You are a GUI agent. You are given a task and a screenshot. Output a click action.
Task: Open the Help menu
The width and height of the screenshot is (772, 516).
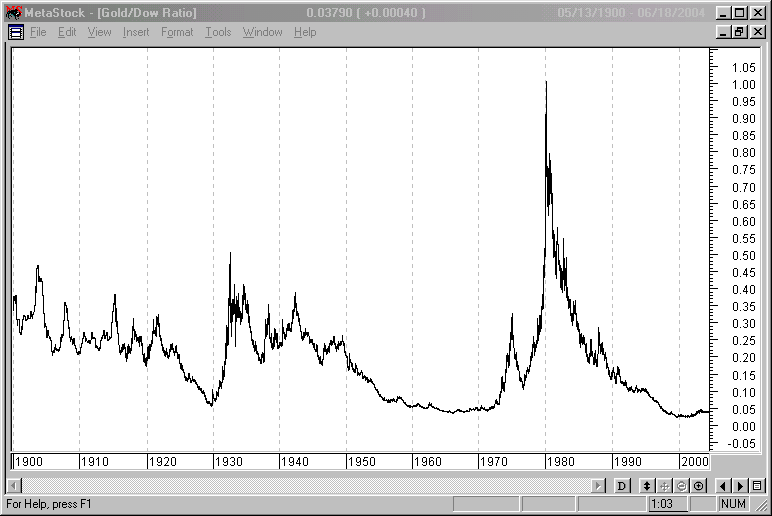(x=305, y=32)
